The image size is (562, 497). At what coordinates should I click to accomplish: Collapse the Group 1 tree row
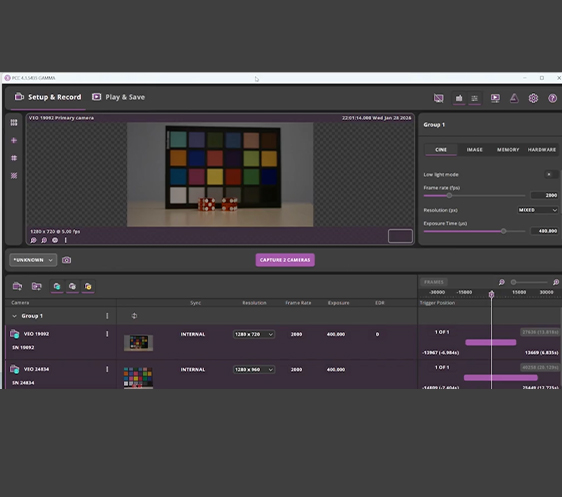(x=14, y=316)
